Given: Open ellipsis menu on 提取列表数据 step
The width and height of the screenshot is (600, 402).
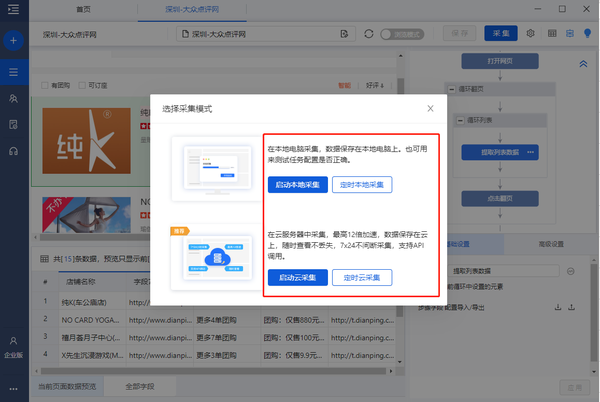Looking at the screenshot, I should [530, 152].
